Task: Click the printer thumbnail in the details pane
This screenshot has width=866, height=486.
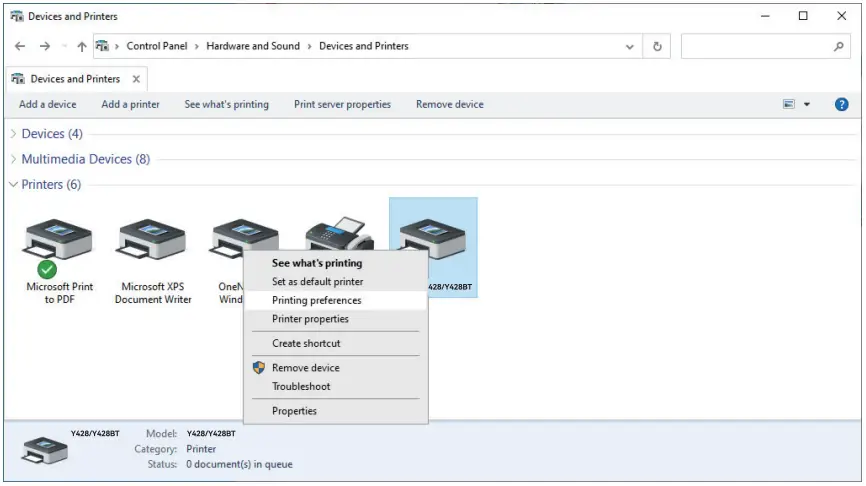Action: click(44, 450)
